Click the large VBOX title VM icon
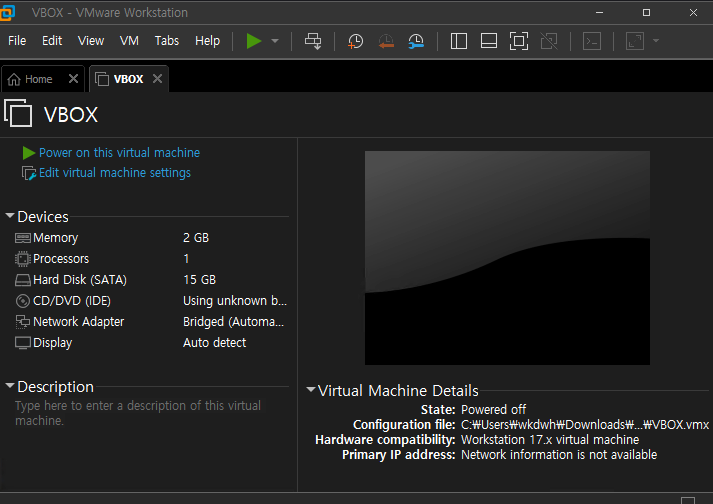Viewport: 713px width, 504px height. tap(18, 113)
